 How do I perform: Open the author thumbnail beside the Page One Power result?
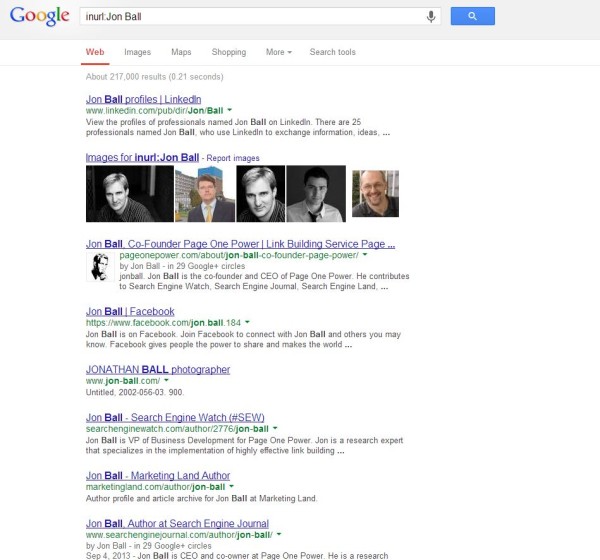[100, 267]
